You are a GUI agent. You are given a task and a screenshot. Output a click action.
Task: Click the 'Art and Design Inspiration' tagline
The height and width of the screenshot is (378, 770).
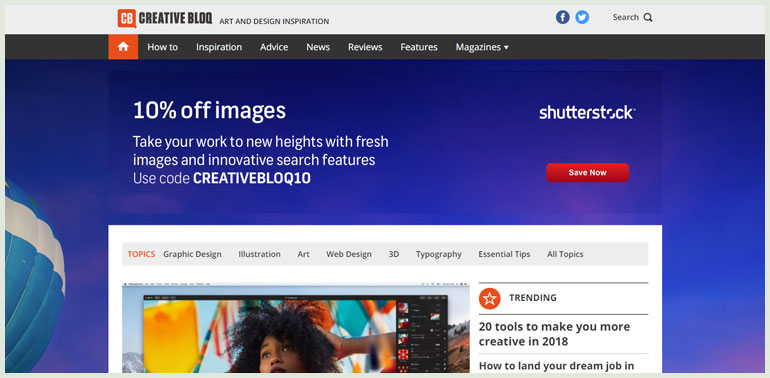point(274,22)
